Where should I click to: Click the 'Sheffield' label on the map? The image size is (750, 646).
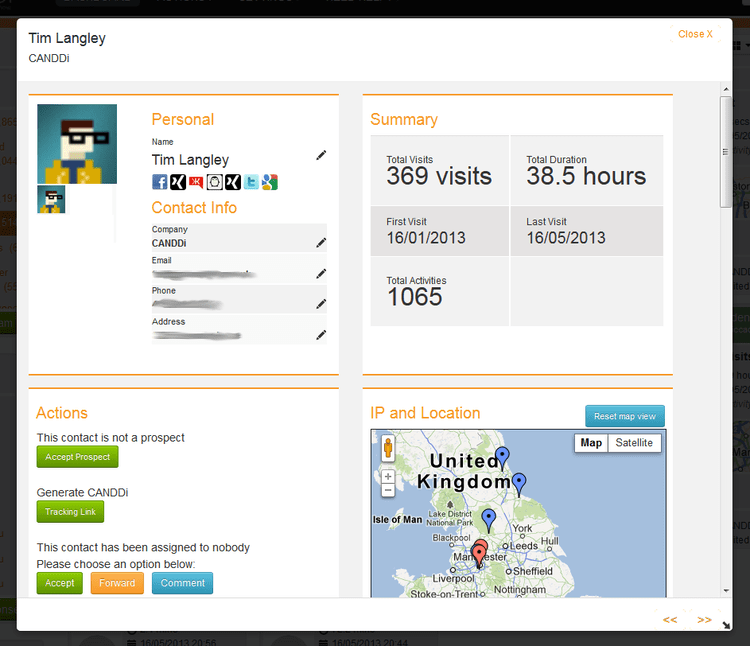pos(532,571)
